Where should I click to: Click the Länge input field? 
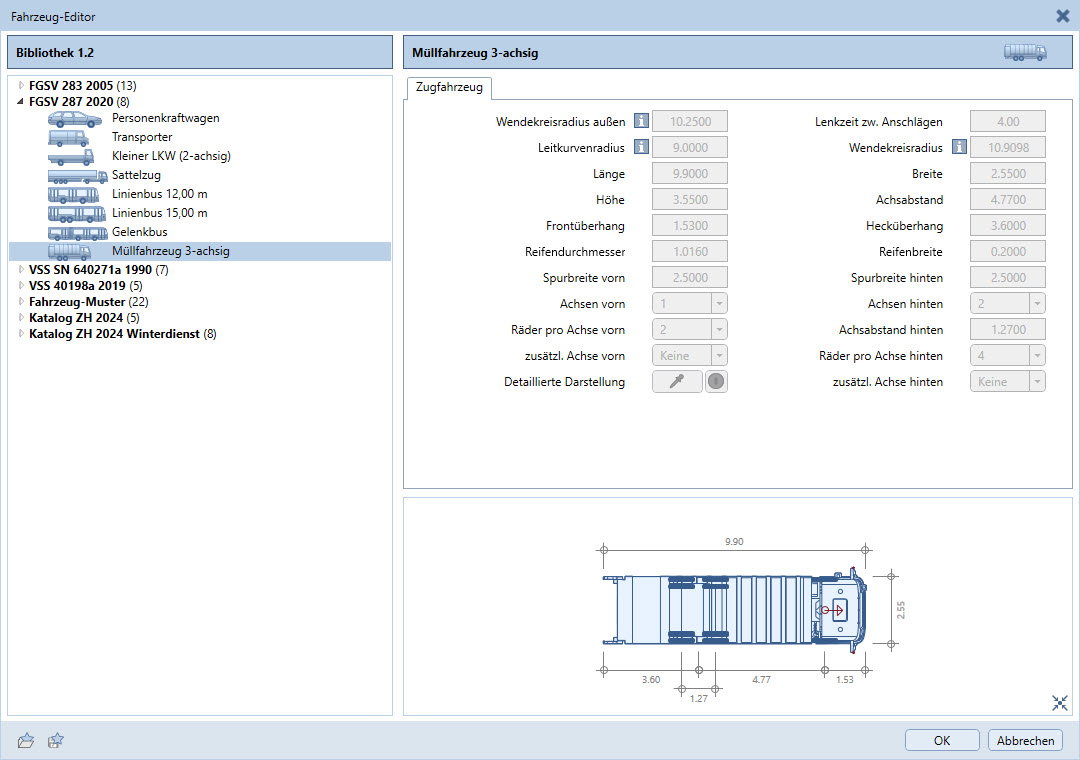coord(689,174)
